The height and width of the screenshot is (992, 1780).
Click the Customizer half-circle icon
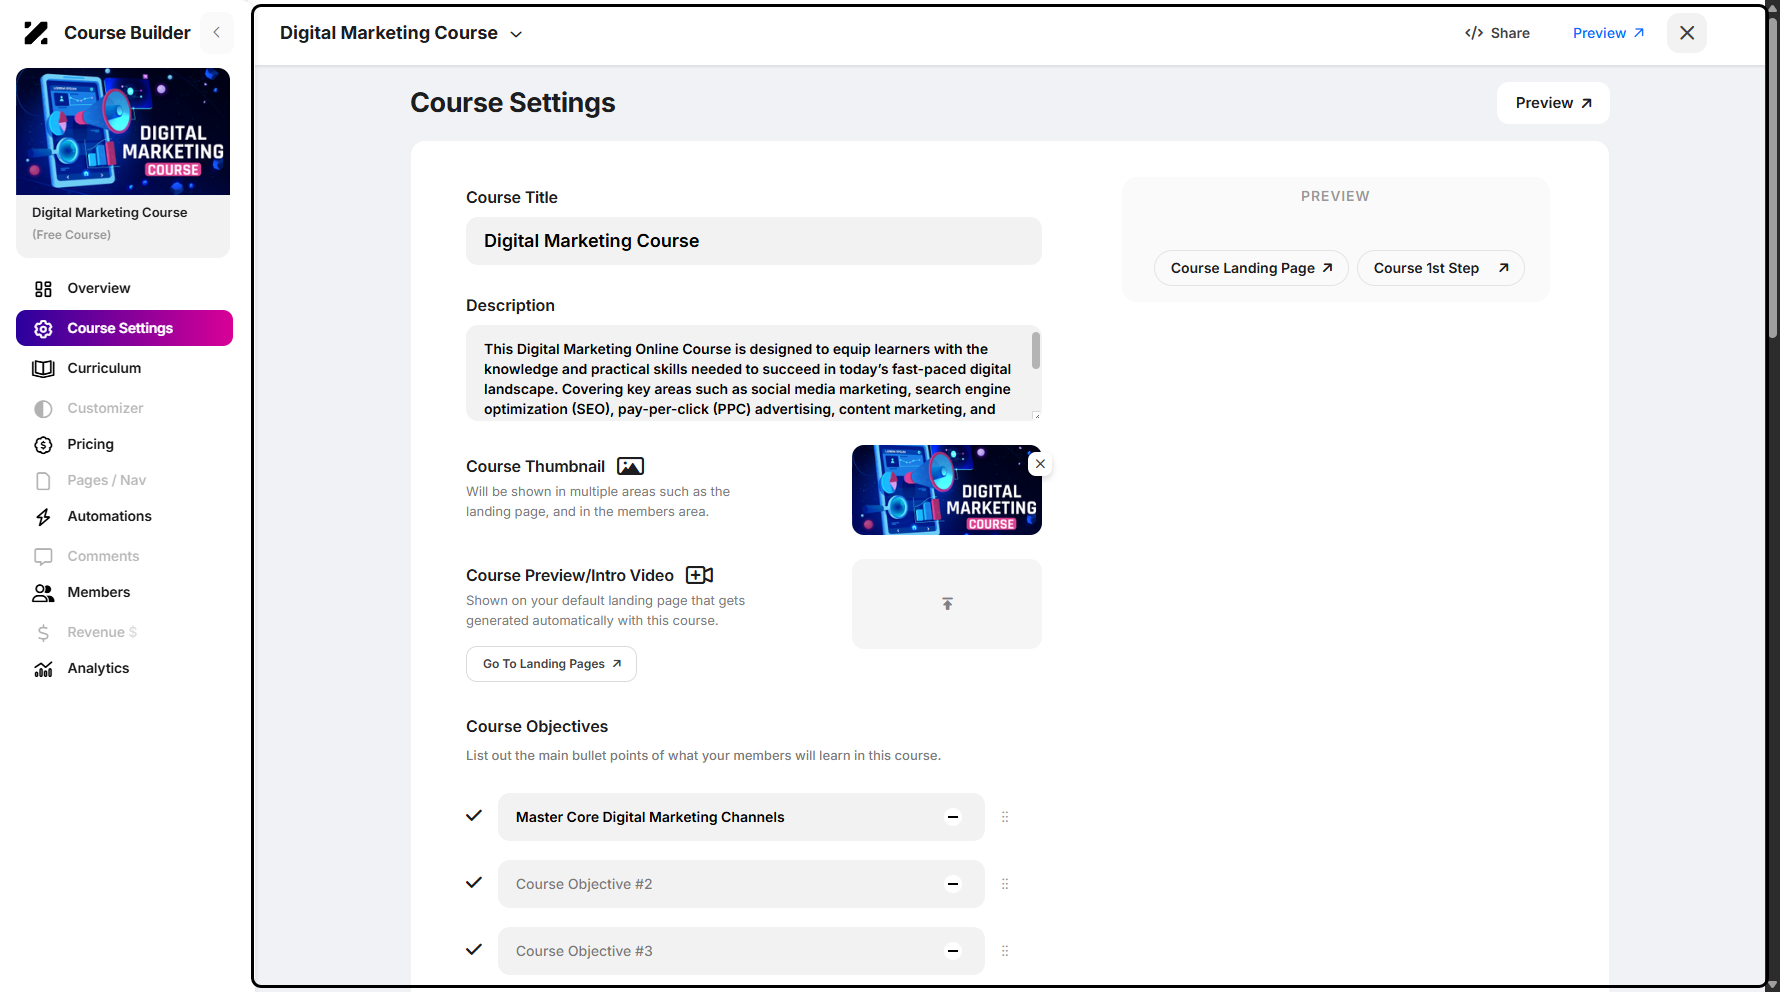(43, 409)
